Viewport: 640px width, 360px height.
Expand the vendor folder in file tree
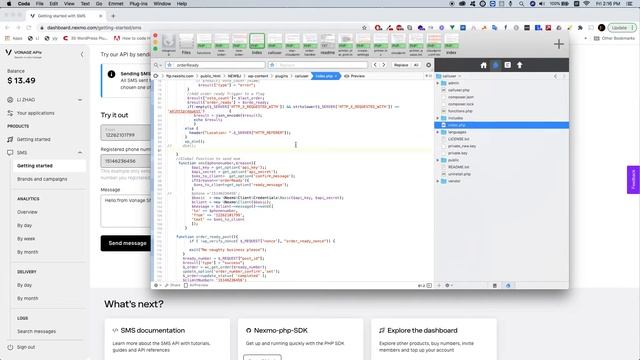(438, 181)
